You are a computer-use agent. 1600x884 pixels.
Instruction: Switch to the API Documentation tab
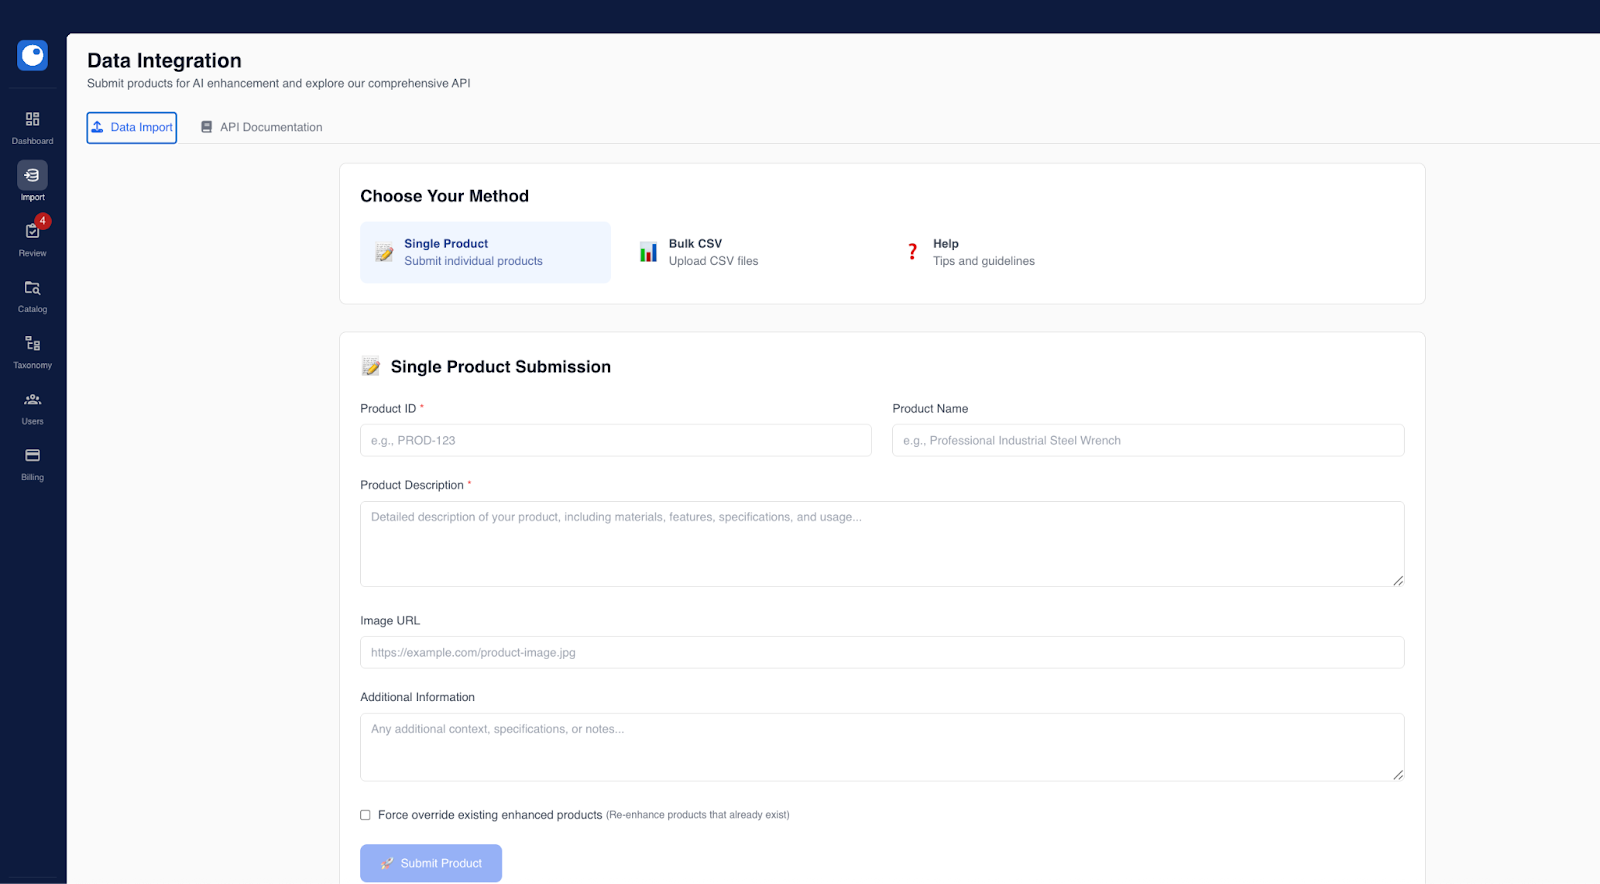261,127
